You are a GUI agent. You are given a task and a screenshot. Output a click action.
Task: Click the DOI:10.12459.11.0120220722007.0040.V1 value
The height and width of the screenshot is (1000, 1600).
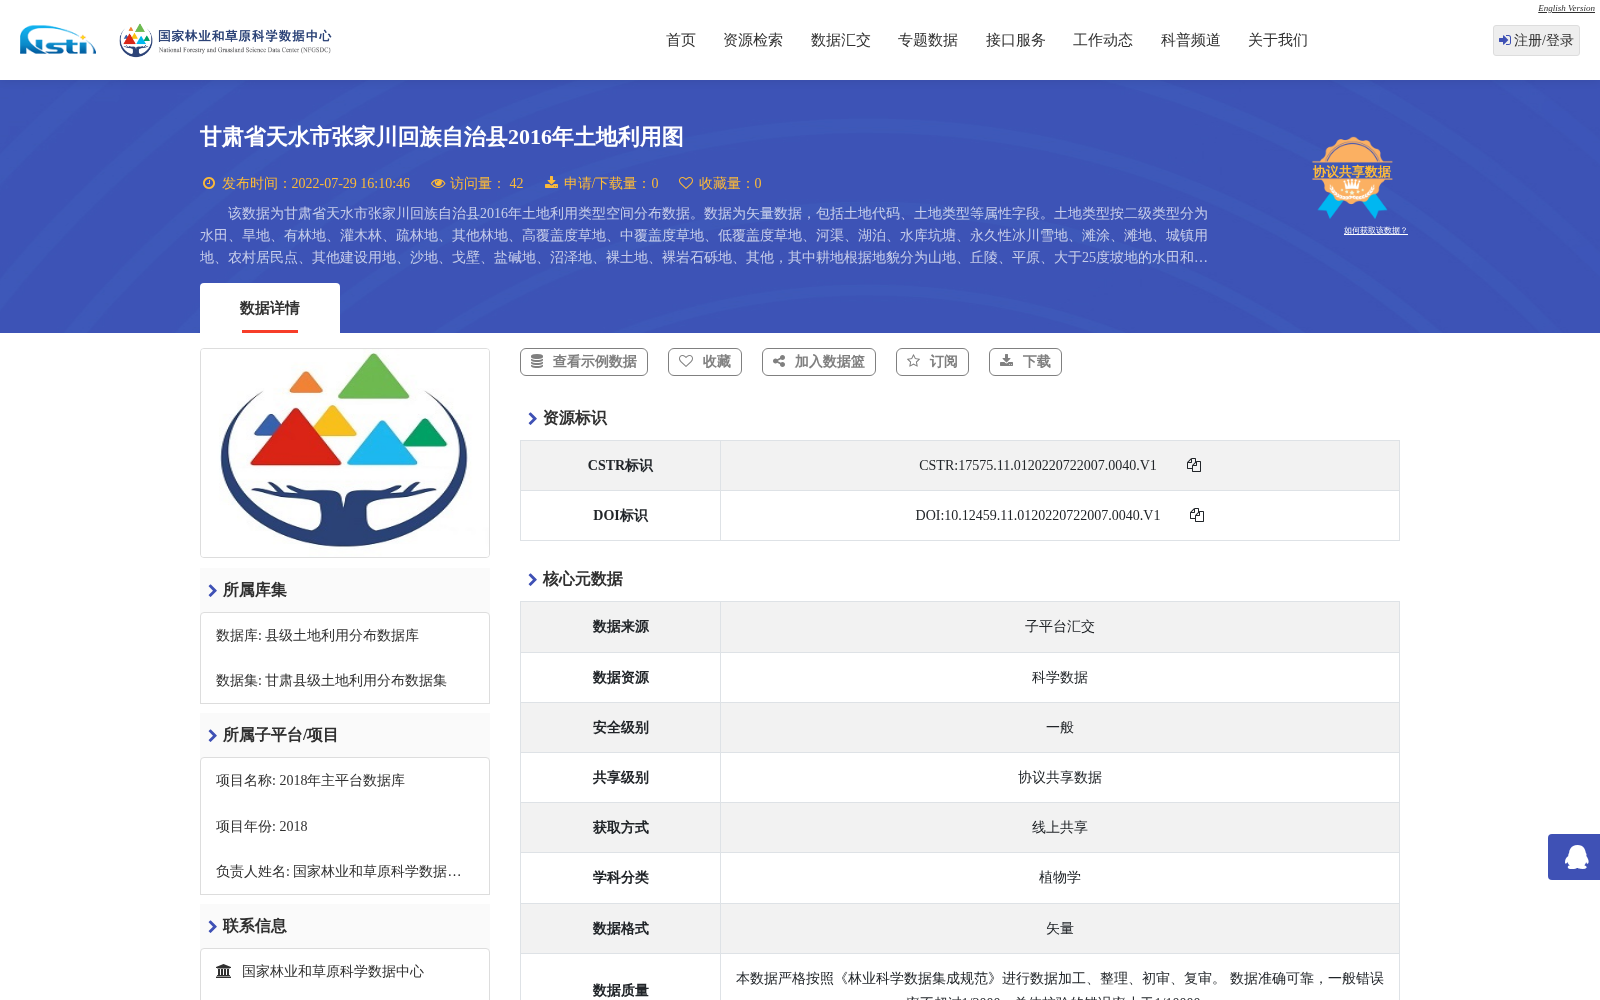point(1037,516)
